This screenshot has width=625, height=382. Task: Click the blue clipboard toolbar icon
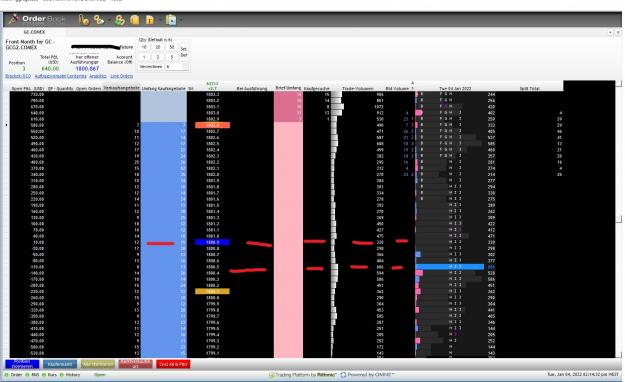point(171,20)
